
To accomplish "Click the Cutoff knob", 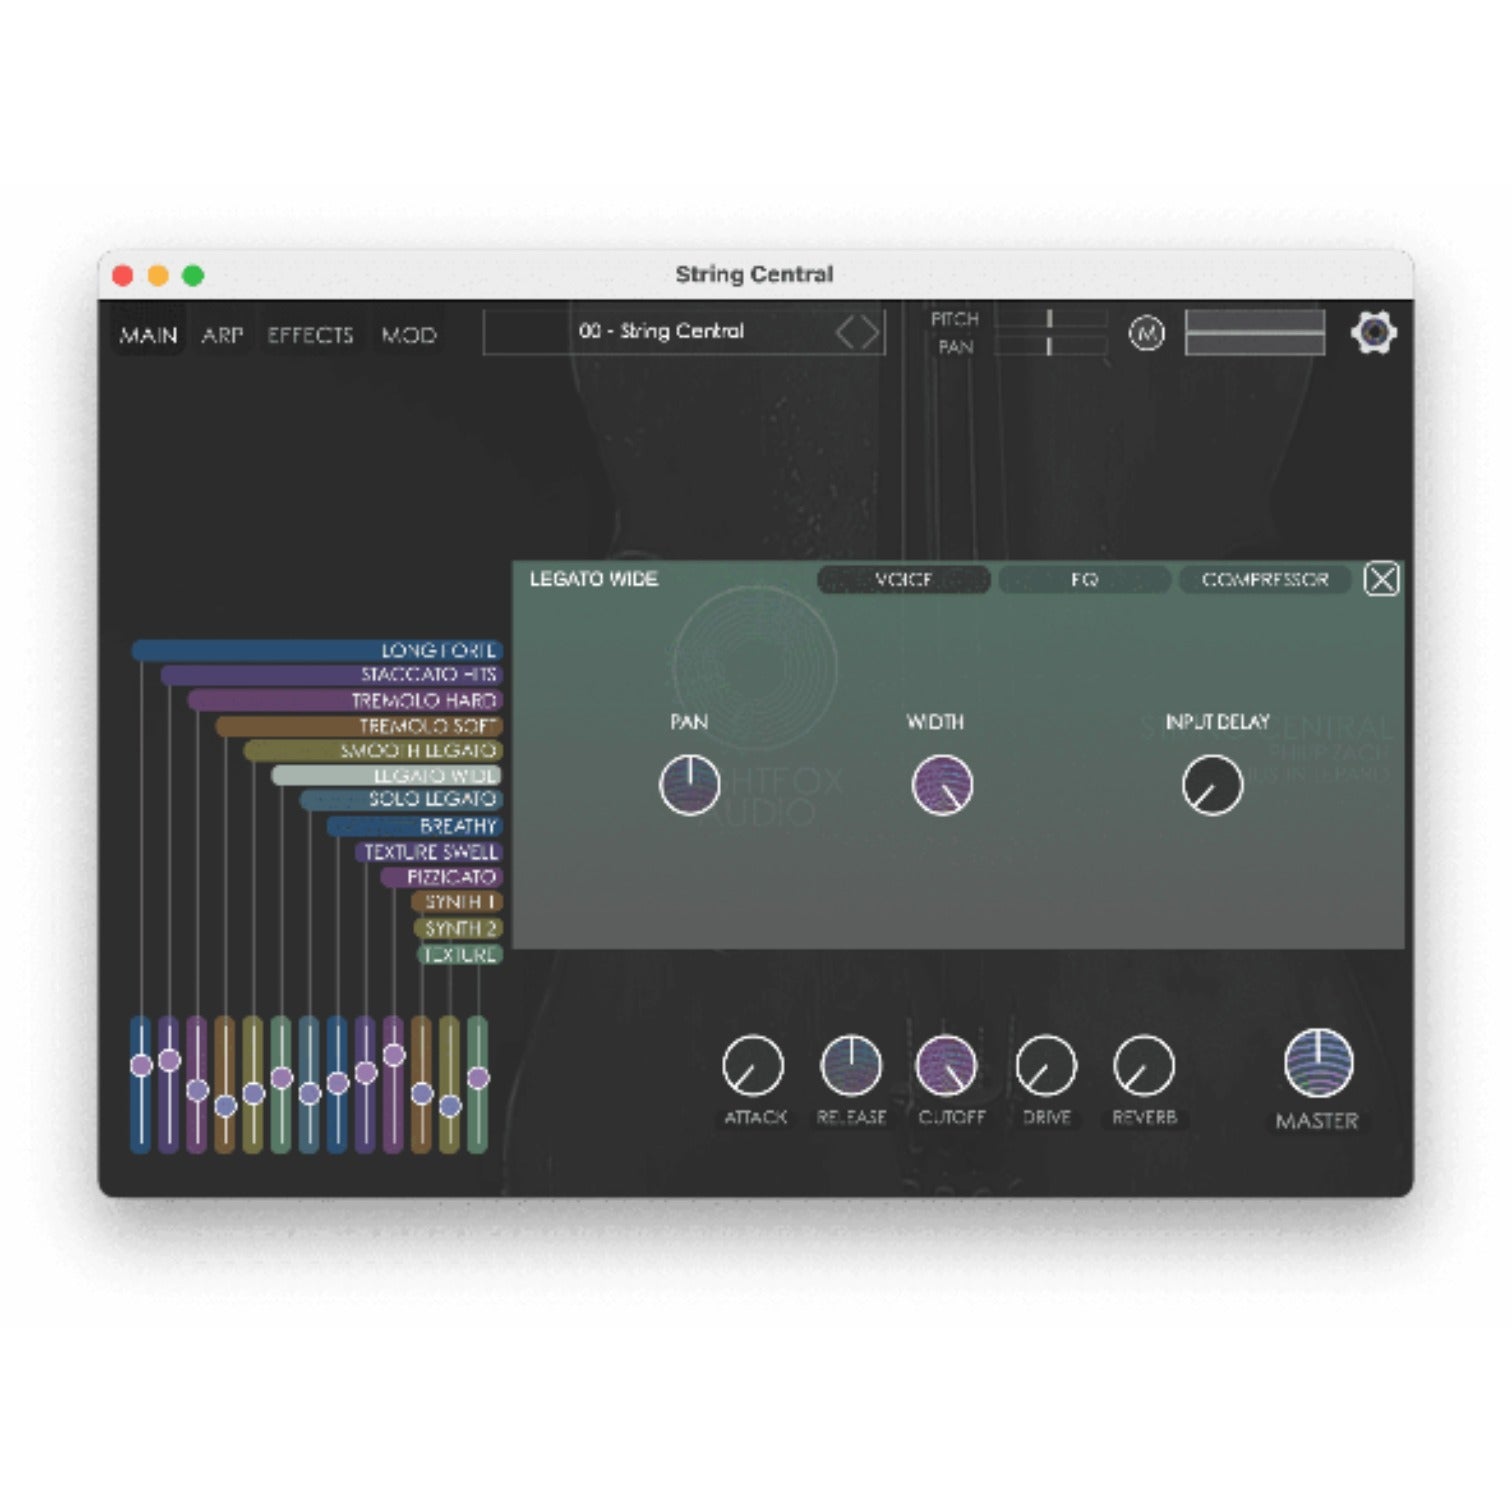I will pyautogui.click(x=946, y=1065).
